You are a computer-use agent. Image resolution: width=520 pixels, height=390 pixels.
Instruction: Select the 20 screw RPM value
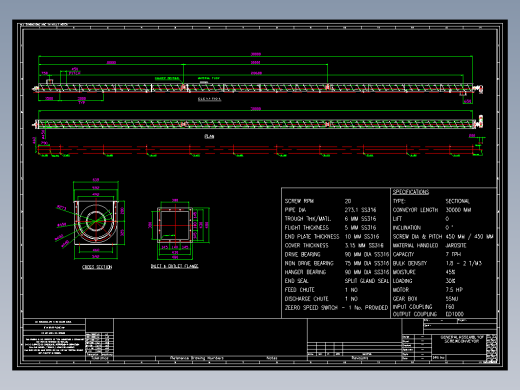tap(348, 201)
